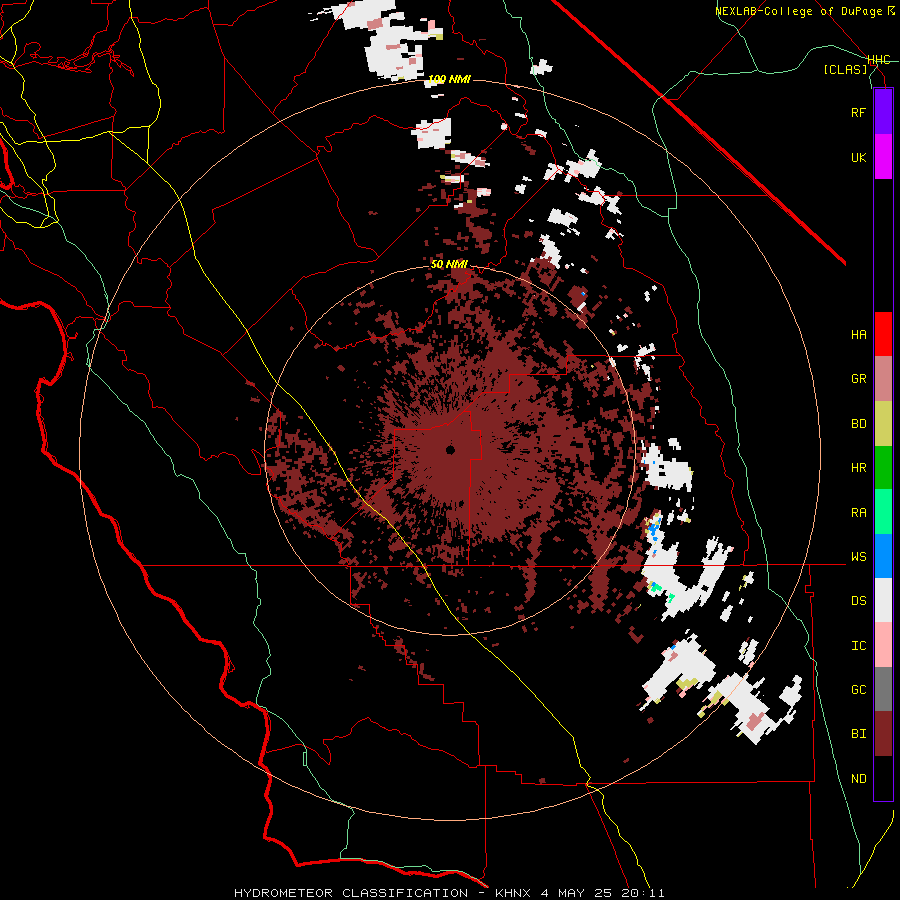900x900 pixels.
Task: Click the ND black legend swatch
Action: [883, 778]
